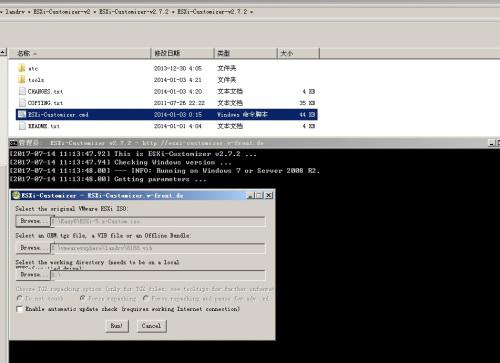The width and height of the screenshot is (500, 363).
Task: Select 'Force repacking and pause' radio option
Action: [x=145, y=298]
